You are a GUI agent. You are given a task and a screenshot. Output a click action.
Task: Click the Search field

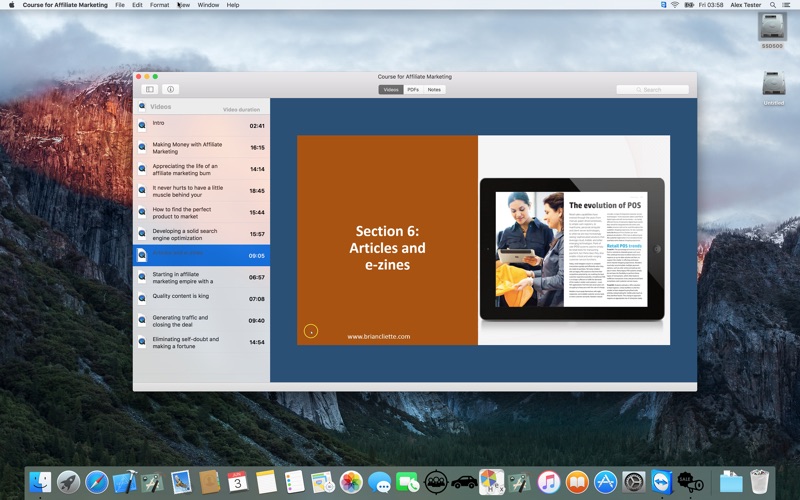tap(653, 89)
